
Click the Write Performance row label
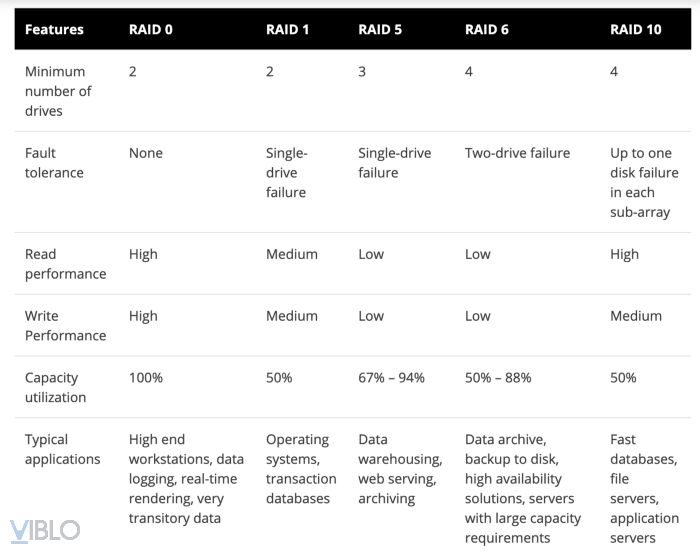(x=65, y=326)
